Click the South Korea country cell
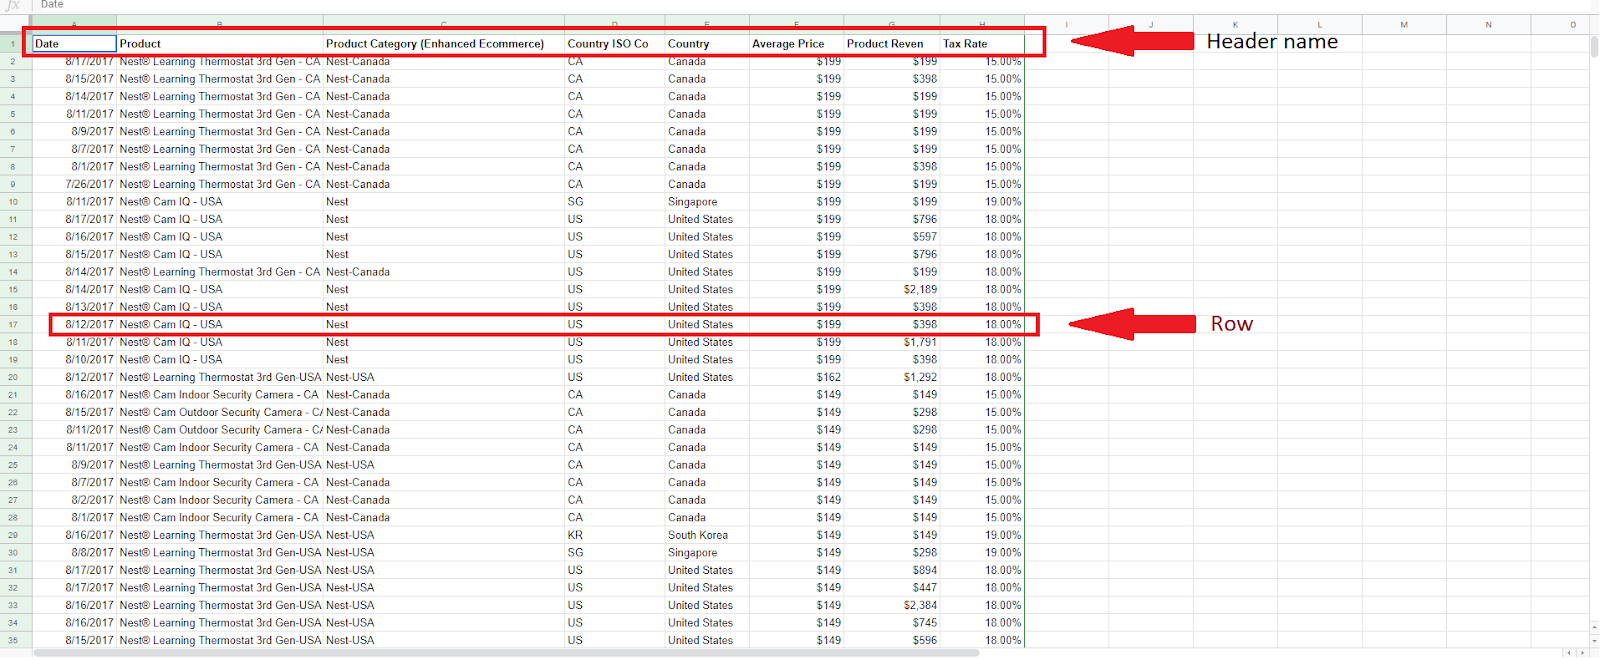1600x660 pixels. click(706, 536)
